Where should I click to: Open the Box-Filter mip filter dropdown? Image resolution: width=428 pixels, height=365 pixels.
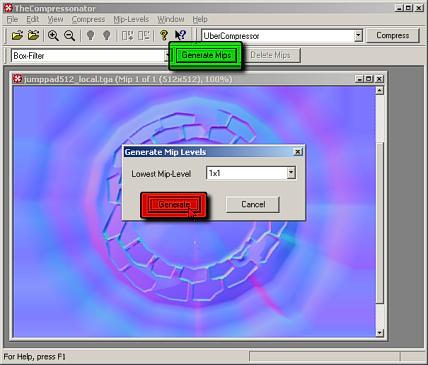click(x=167, y=56)
